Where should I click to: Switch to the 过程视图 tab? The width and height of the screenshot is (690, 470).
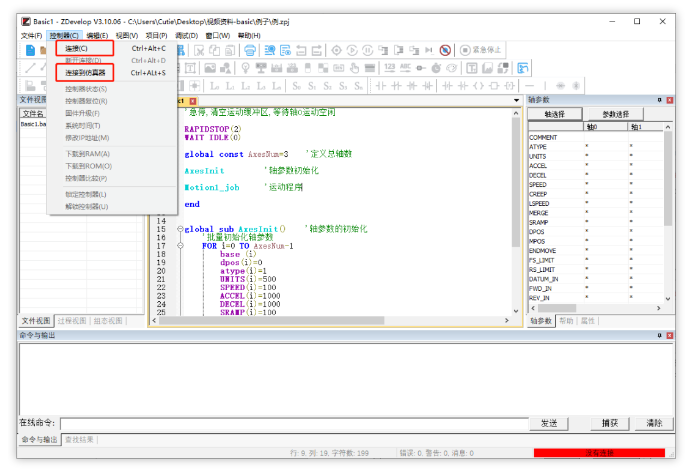tap(72, 321)
